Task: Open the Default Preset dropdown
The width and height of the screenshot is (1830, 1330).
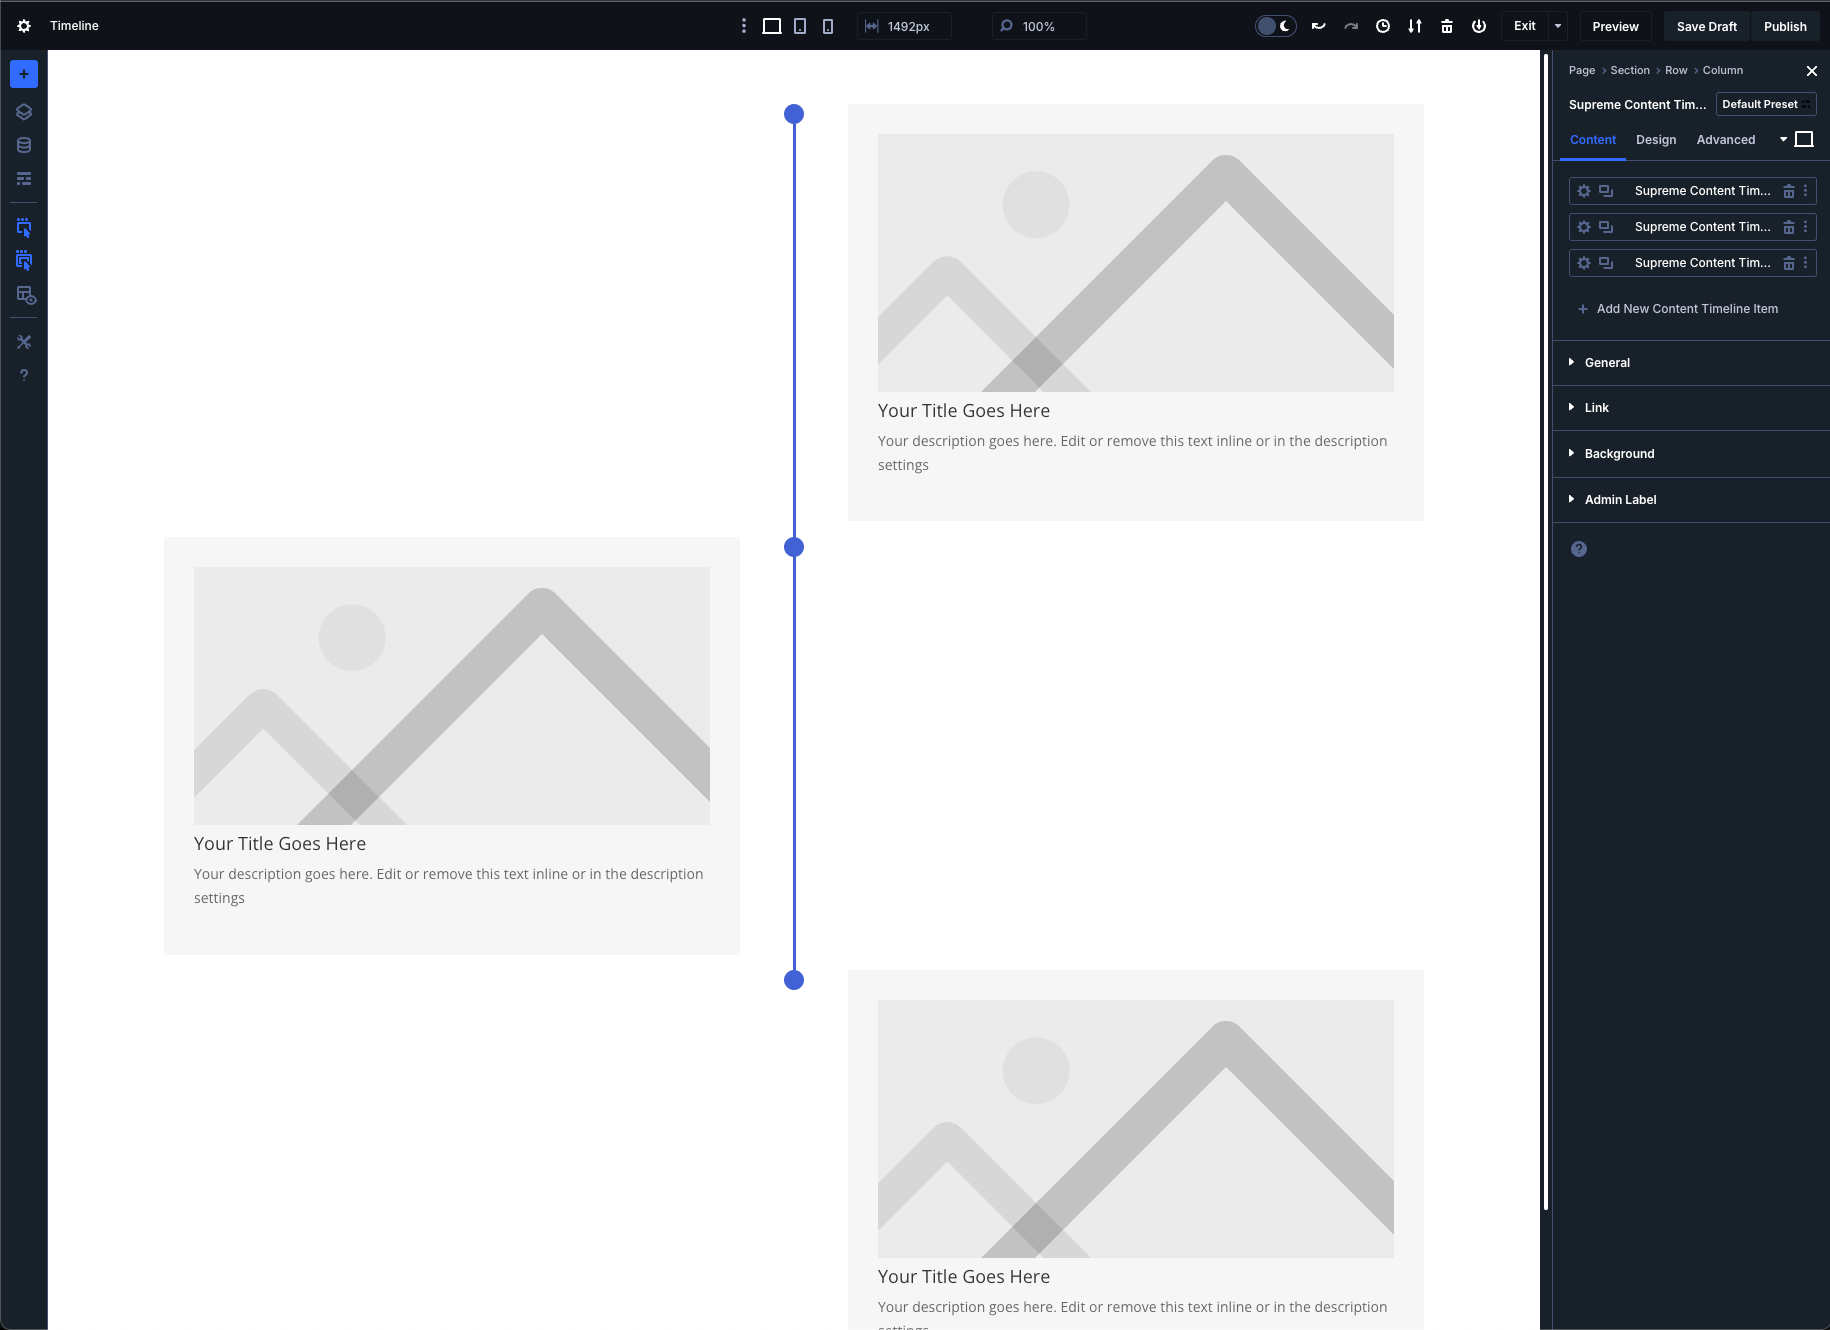Action: pos(1766,104)
